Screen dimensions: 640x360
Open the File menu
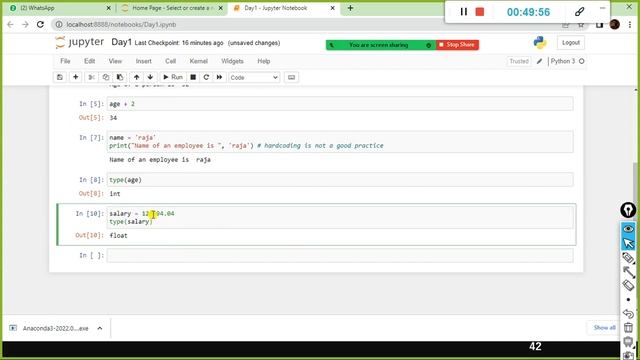coord(65,61)
